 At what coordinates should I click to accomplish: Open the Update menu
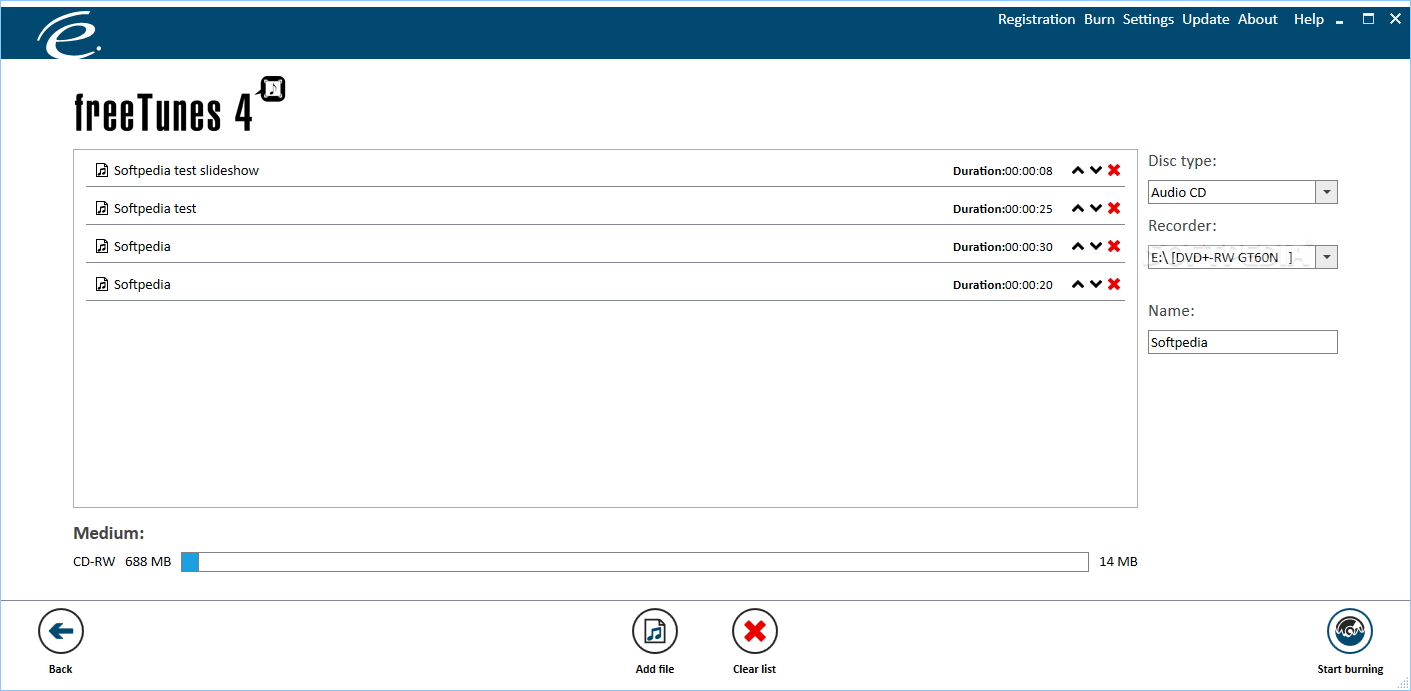(1205, 19)
